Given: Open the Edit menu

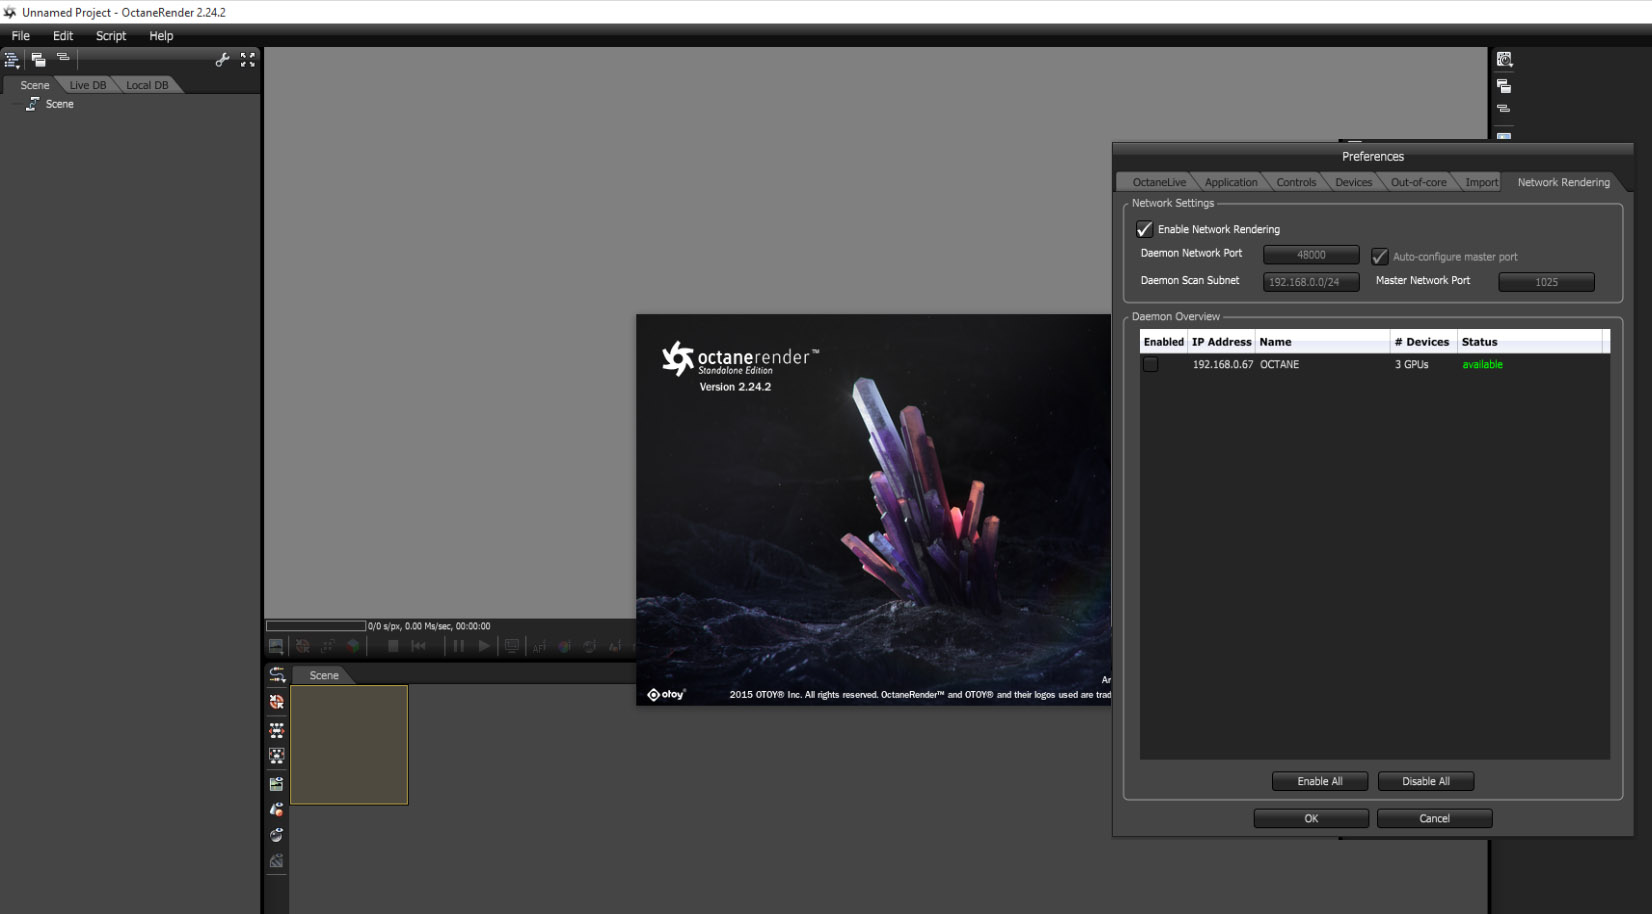Looking at the screenshot, I should click(63, 36).
